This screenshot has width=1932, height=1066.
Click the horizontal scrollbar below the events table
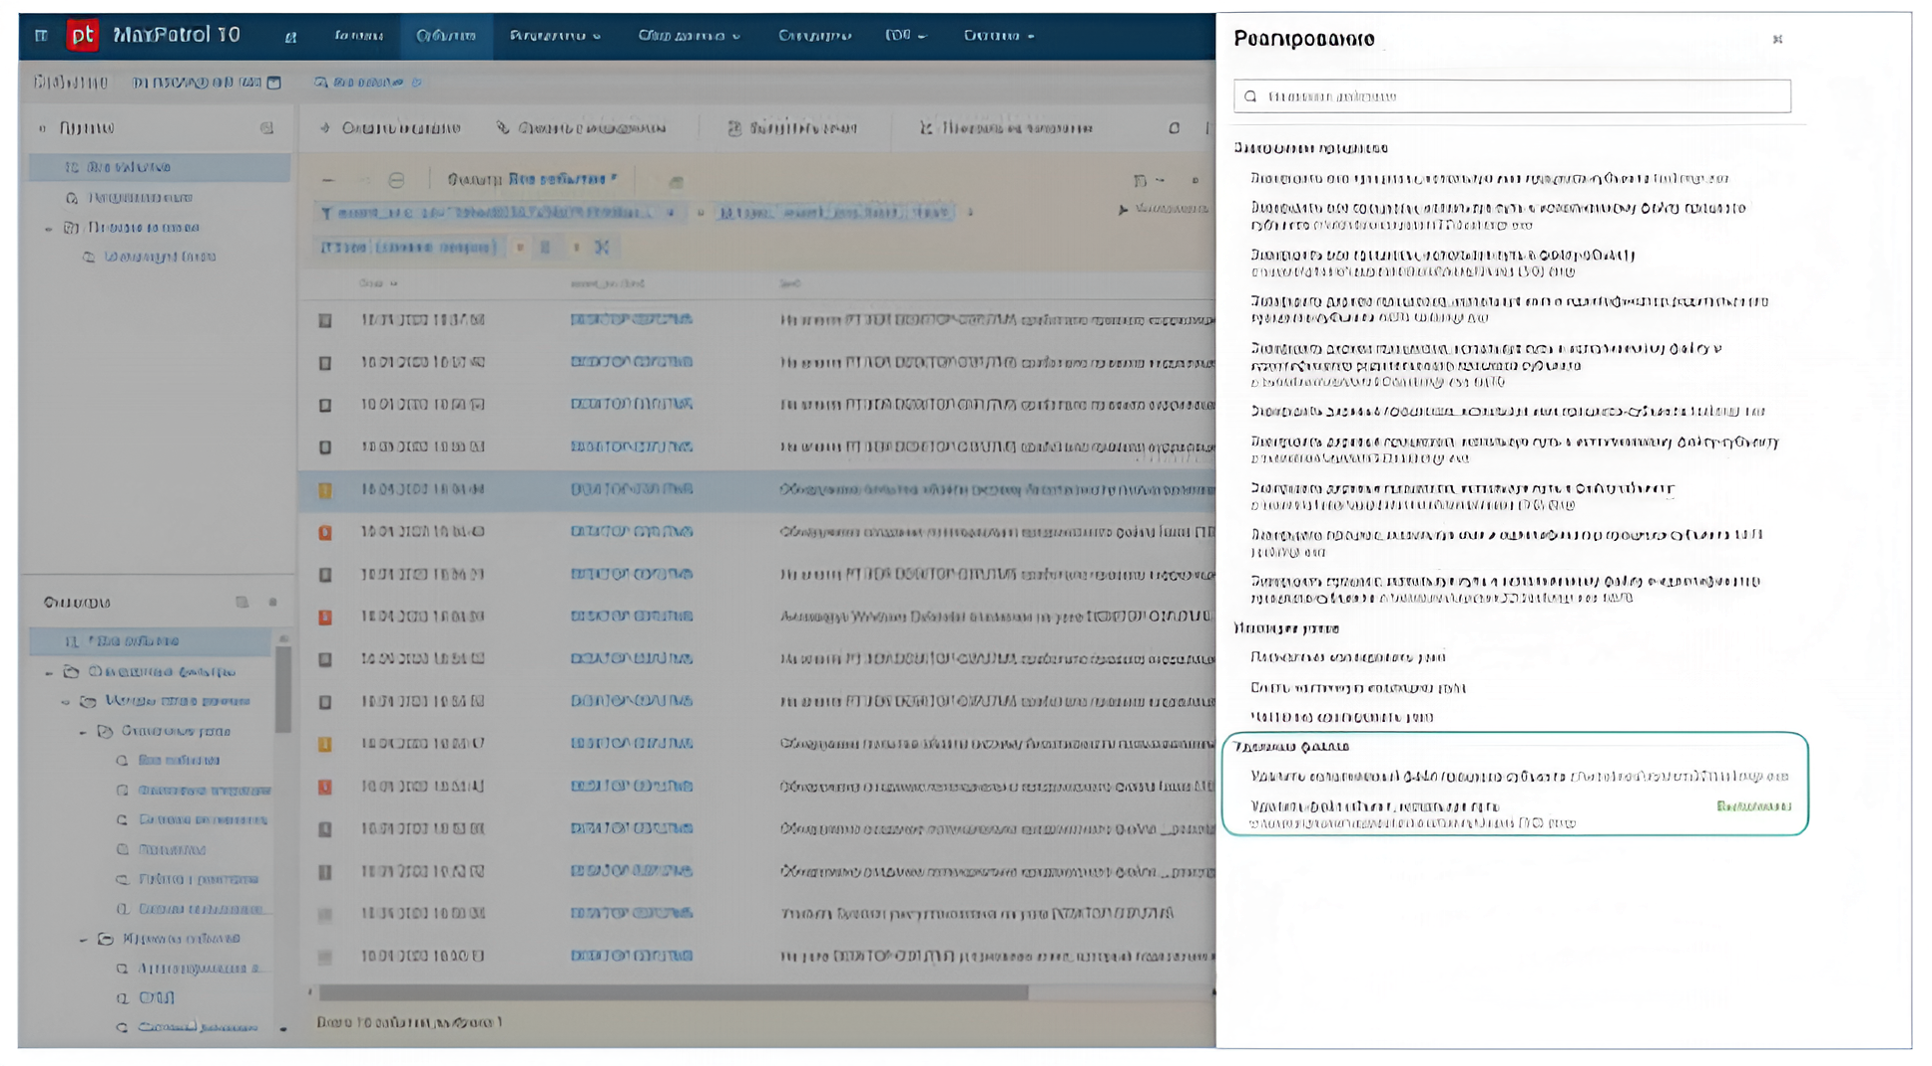[x=672, y=992]
